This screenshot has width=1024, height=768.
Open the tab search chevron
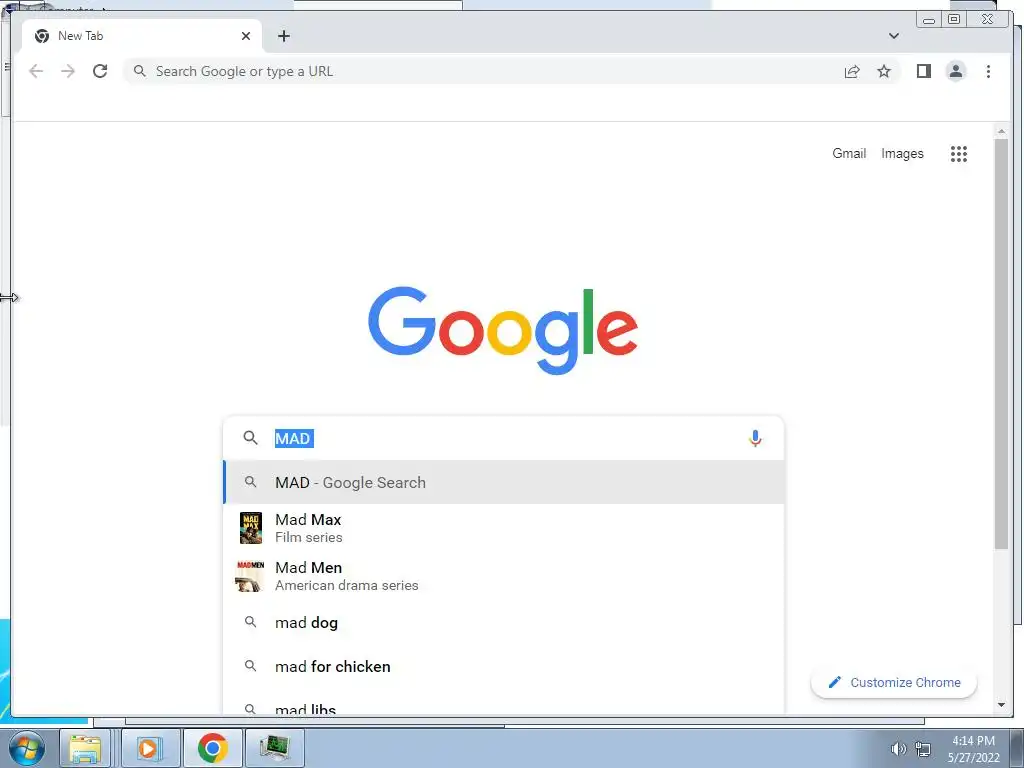pos(893,36)
